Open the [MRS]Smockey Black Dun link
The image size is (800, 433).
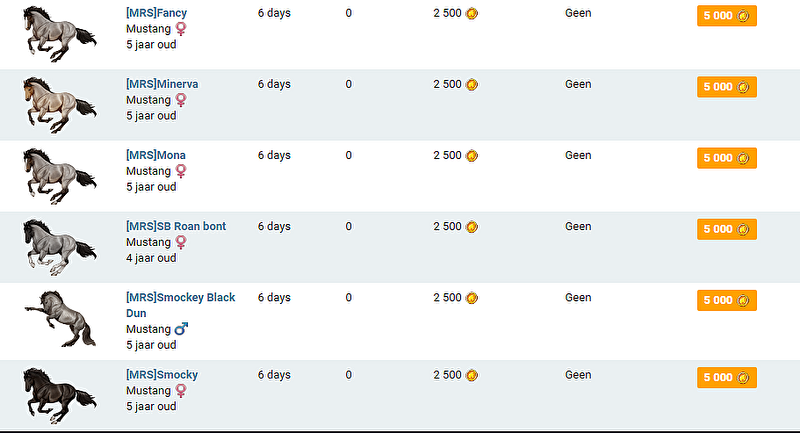pos(180,297)
